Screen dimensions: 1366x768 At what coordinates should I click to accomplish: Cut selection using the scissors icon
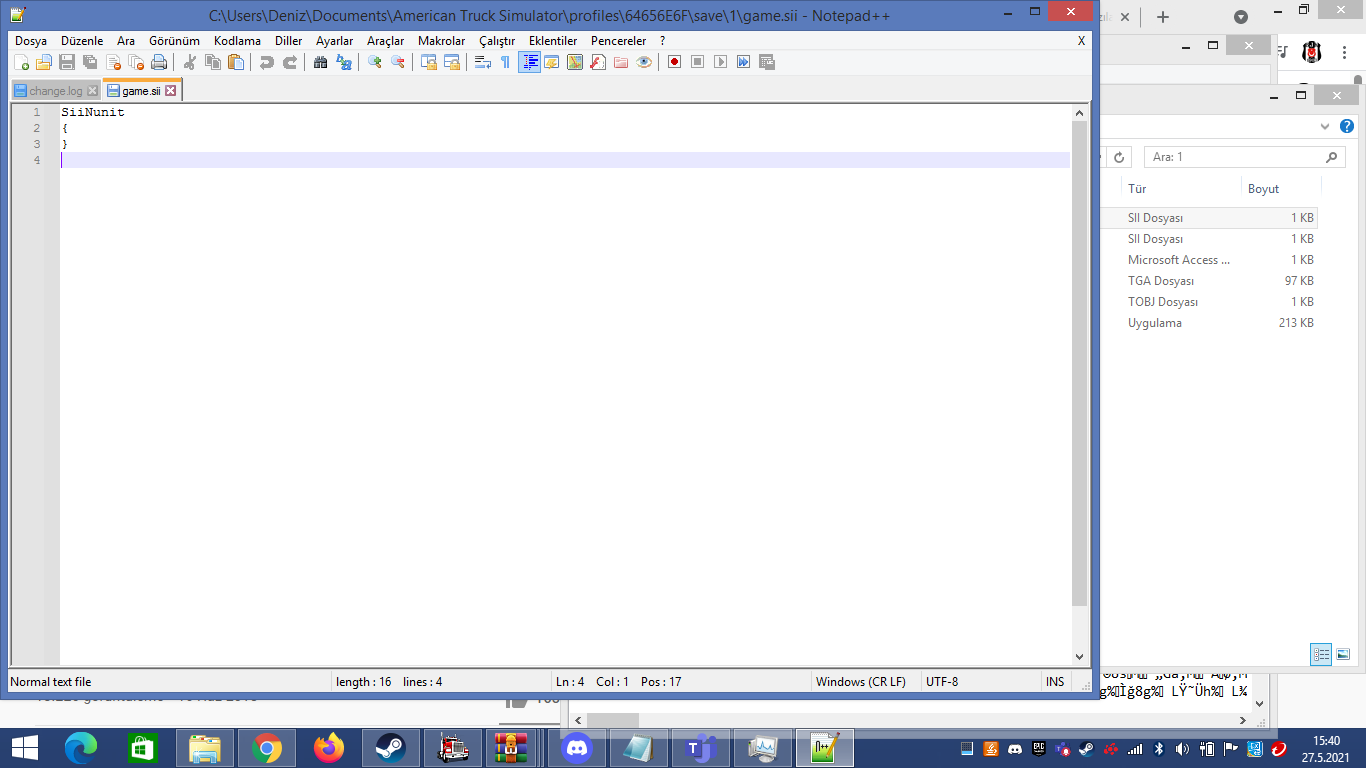coord(190,62)
